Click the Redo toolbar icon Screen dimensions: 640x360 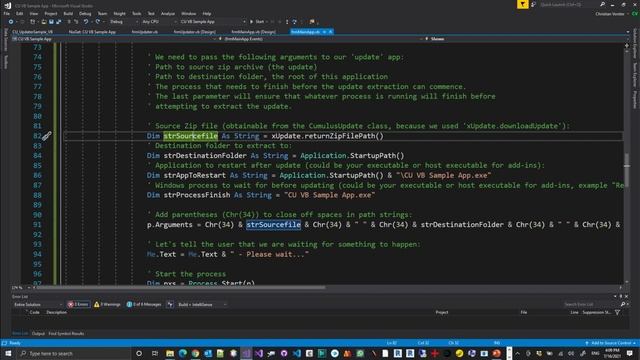pos(98,22)
